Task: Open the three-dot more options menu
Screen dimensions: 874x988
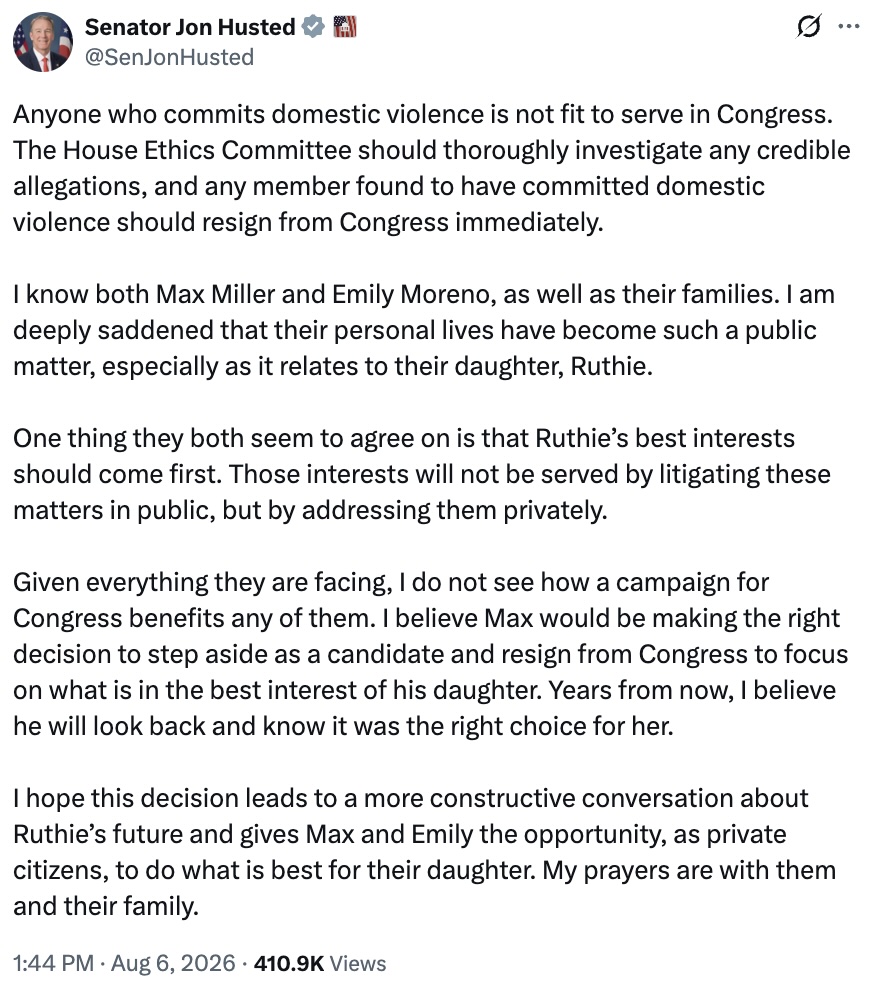Action: [849, 26]
